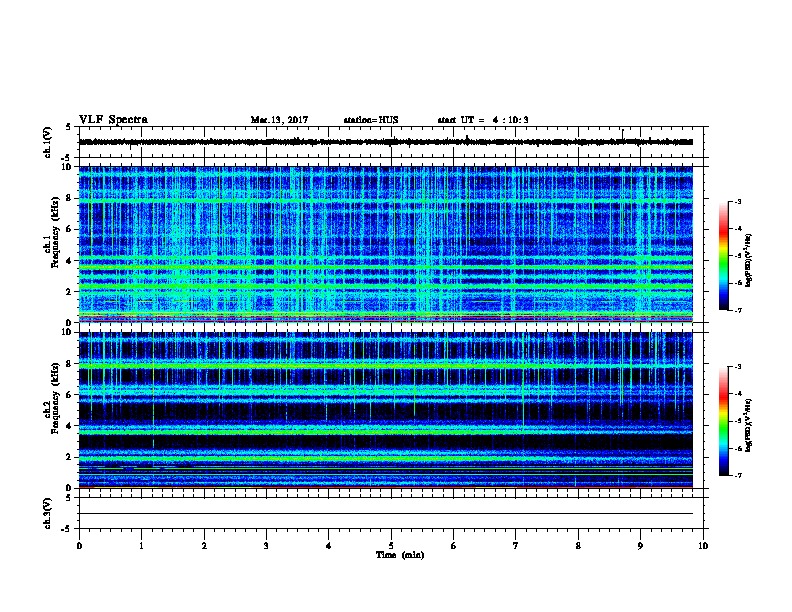
Task: Click the "-7" tick on the lower colorbar
Action: coord(738,476)
